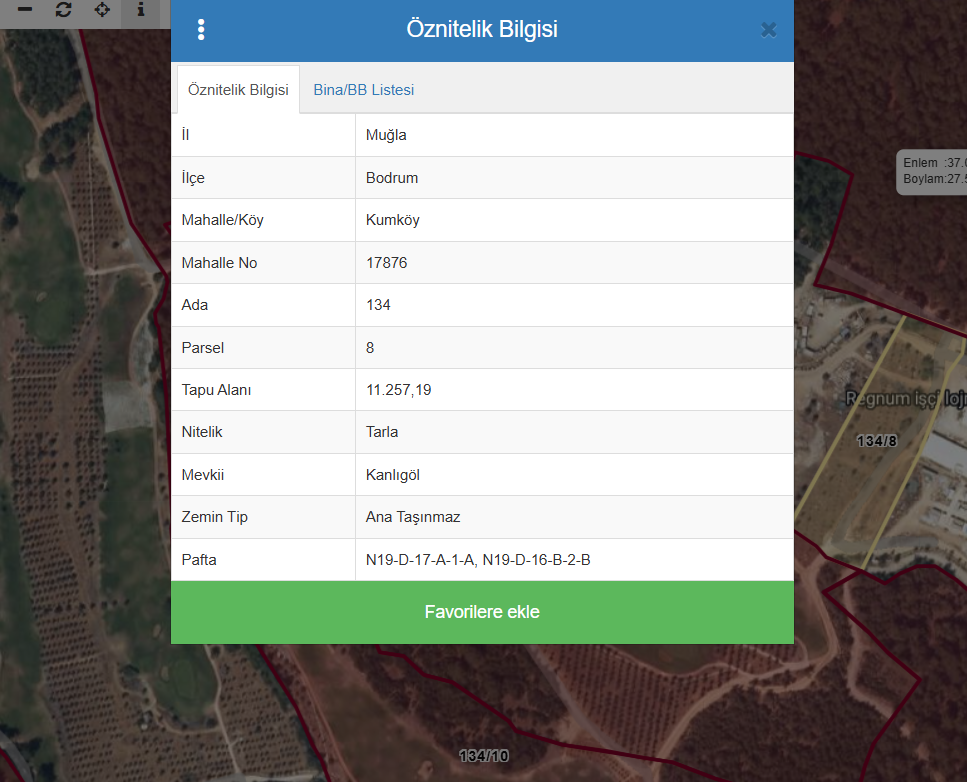Screen dimensions: 967x782
Task: Click the Mevkii value Kanlıgöl
Action: pos(393,475)
